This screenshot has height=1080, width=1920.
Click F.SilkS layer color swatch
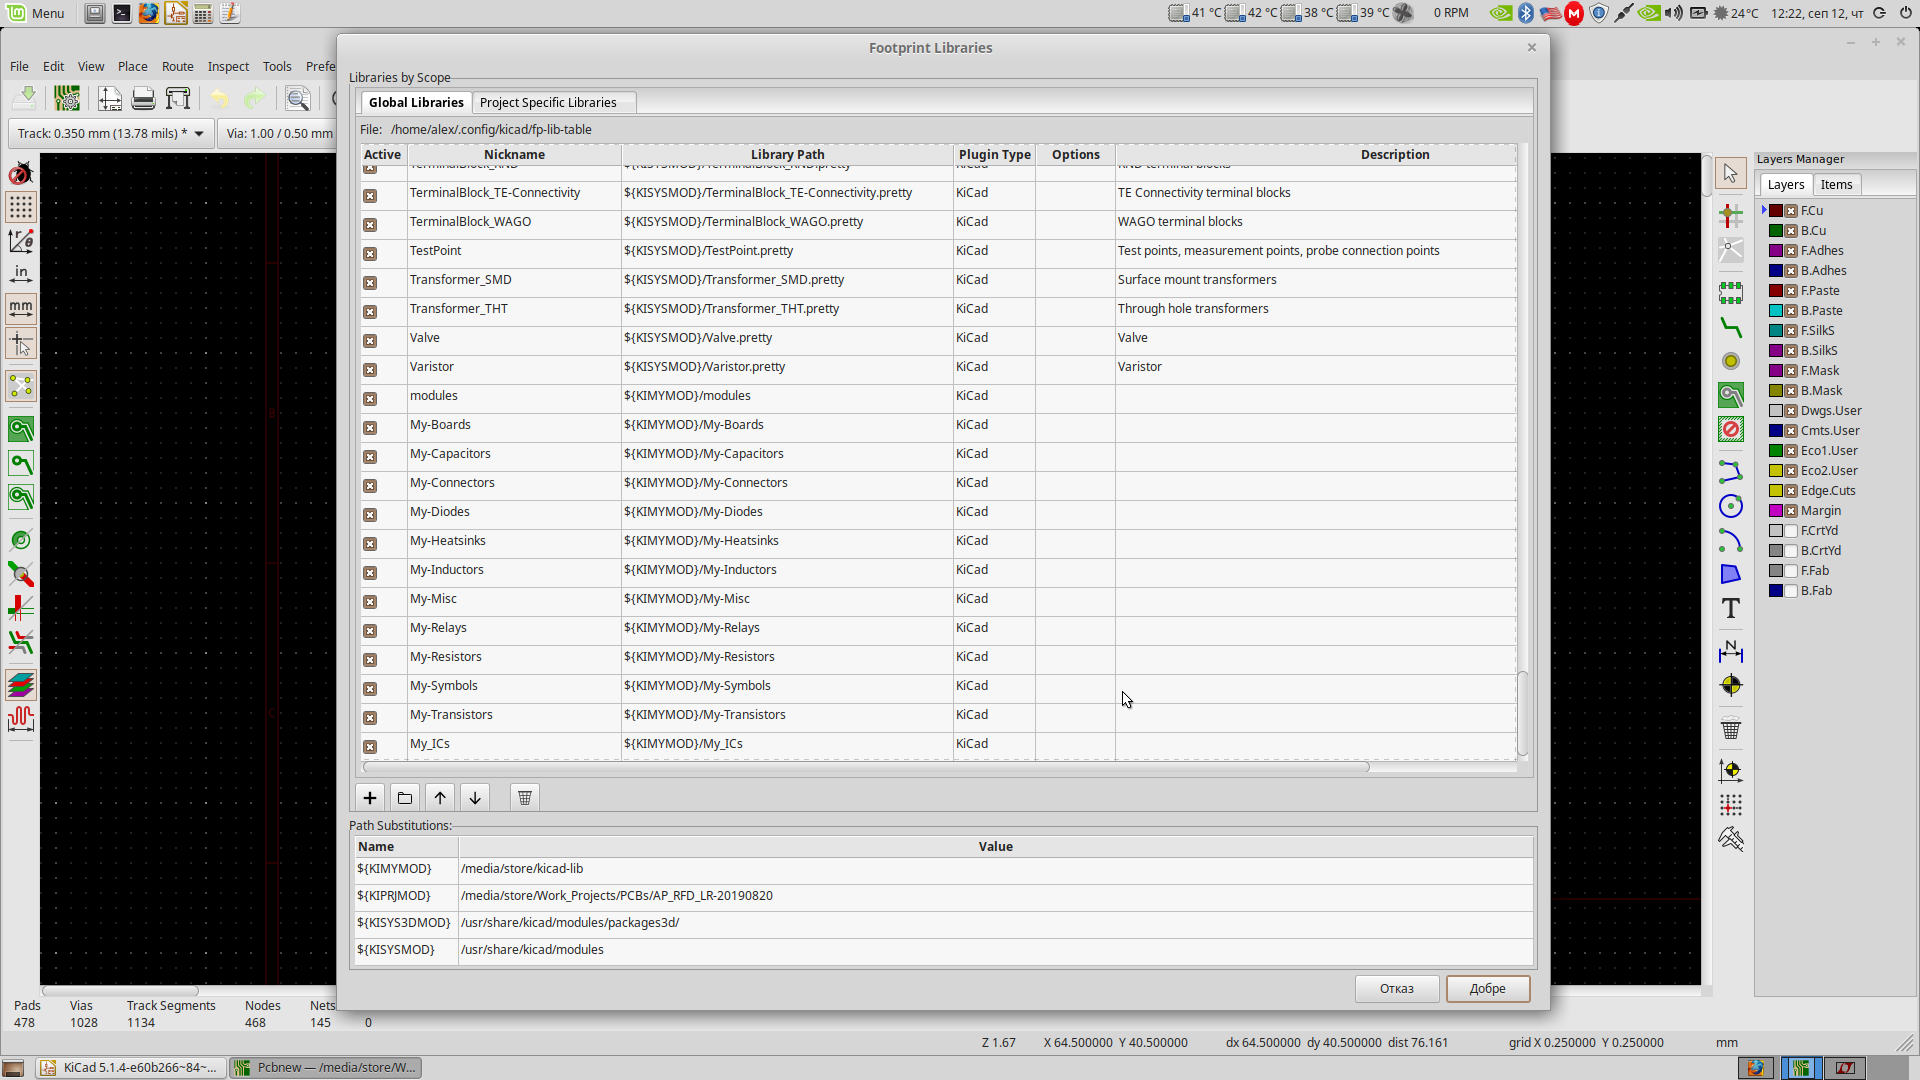tap(1775, 331)
